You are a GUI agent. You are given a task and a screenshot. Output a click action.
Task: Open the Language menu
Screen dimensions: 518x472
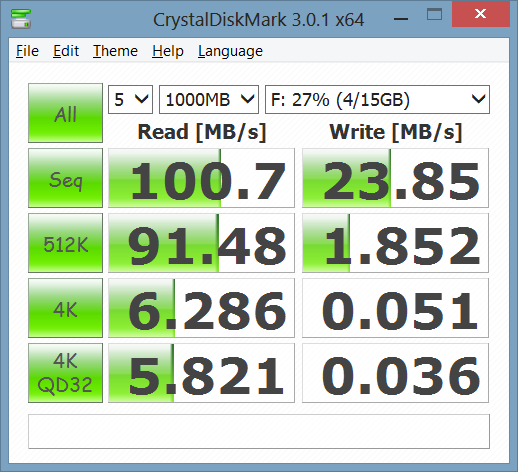(x=230, y=51)
